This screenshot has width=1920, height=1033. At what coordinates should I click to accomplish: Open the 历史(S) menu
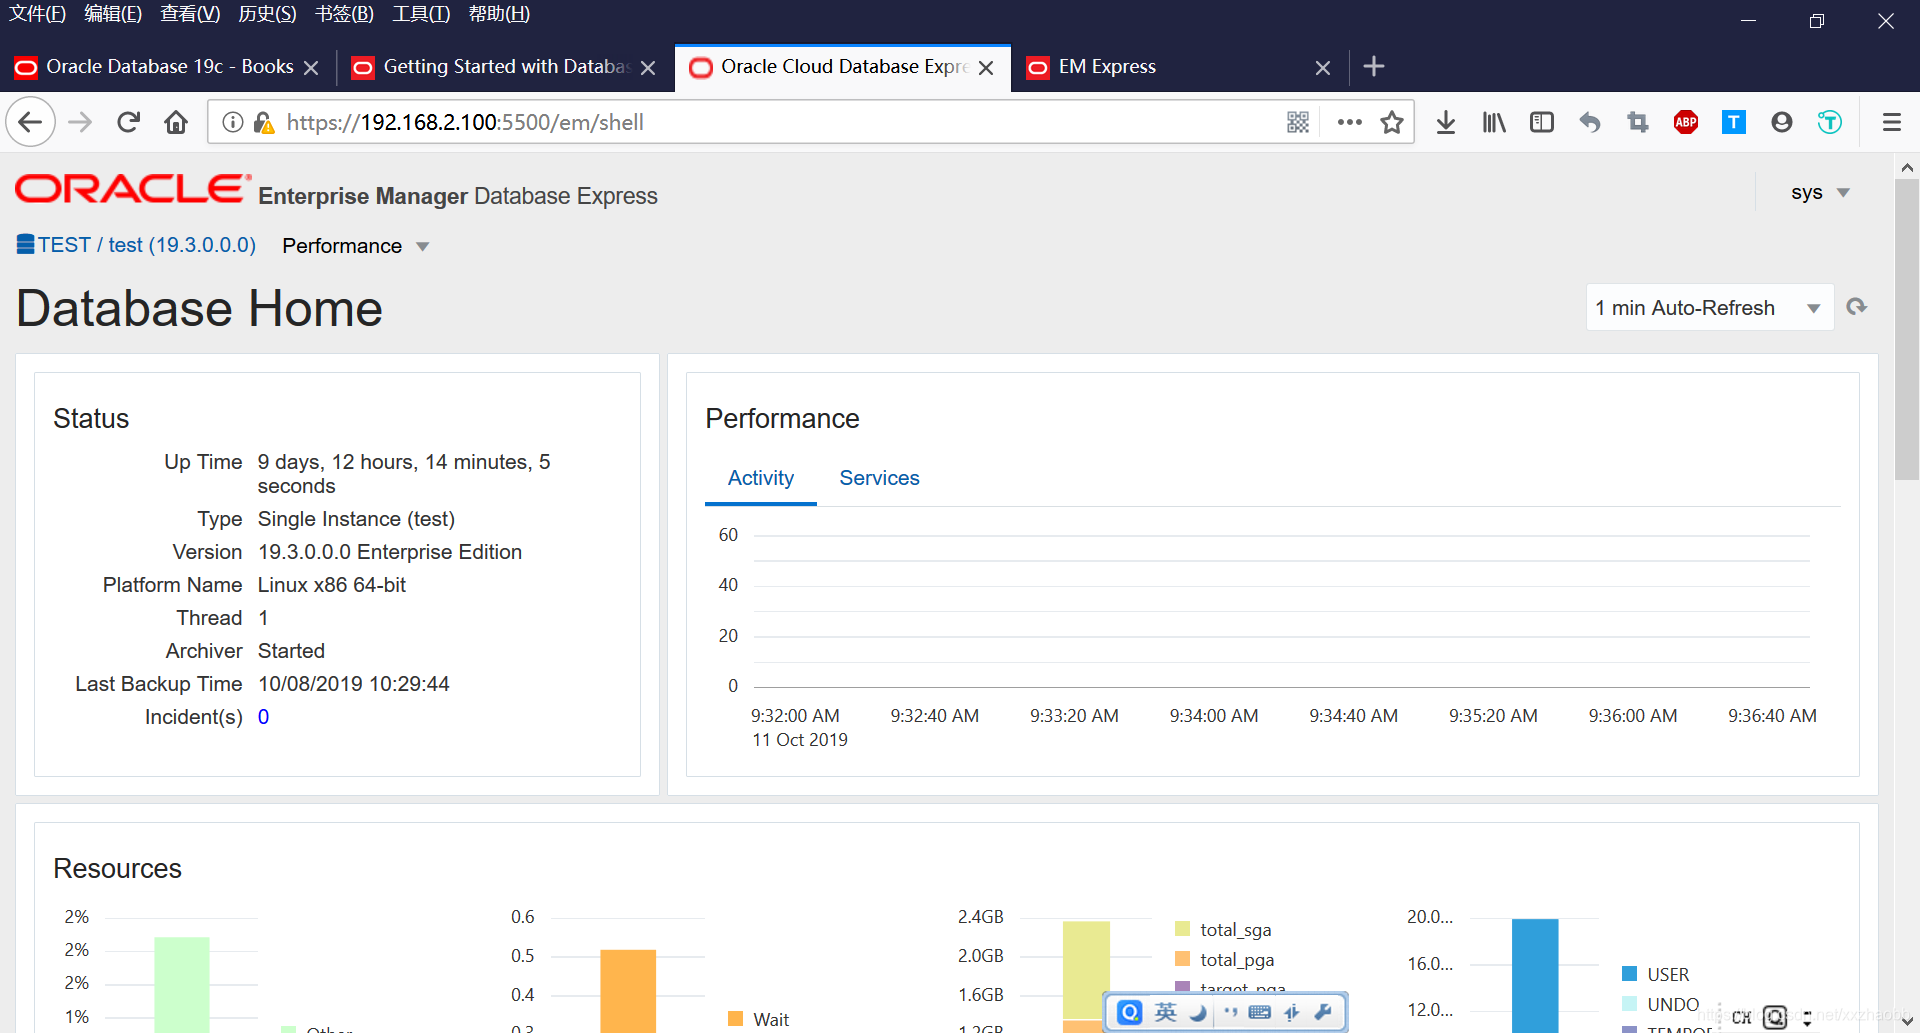(267, 14)
